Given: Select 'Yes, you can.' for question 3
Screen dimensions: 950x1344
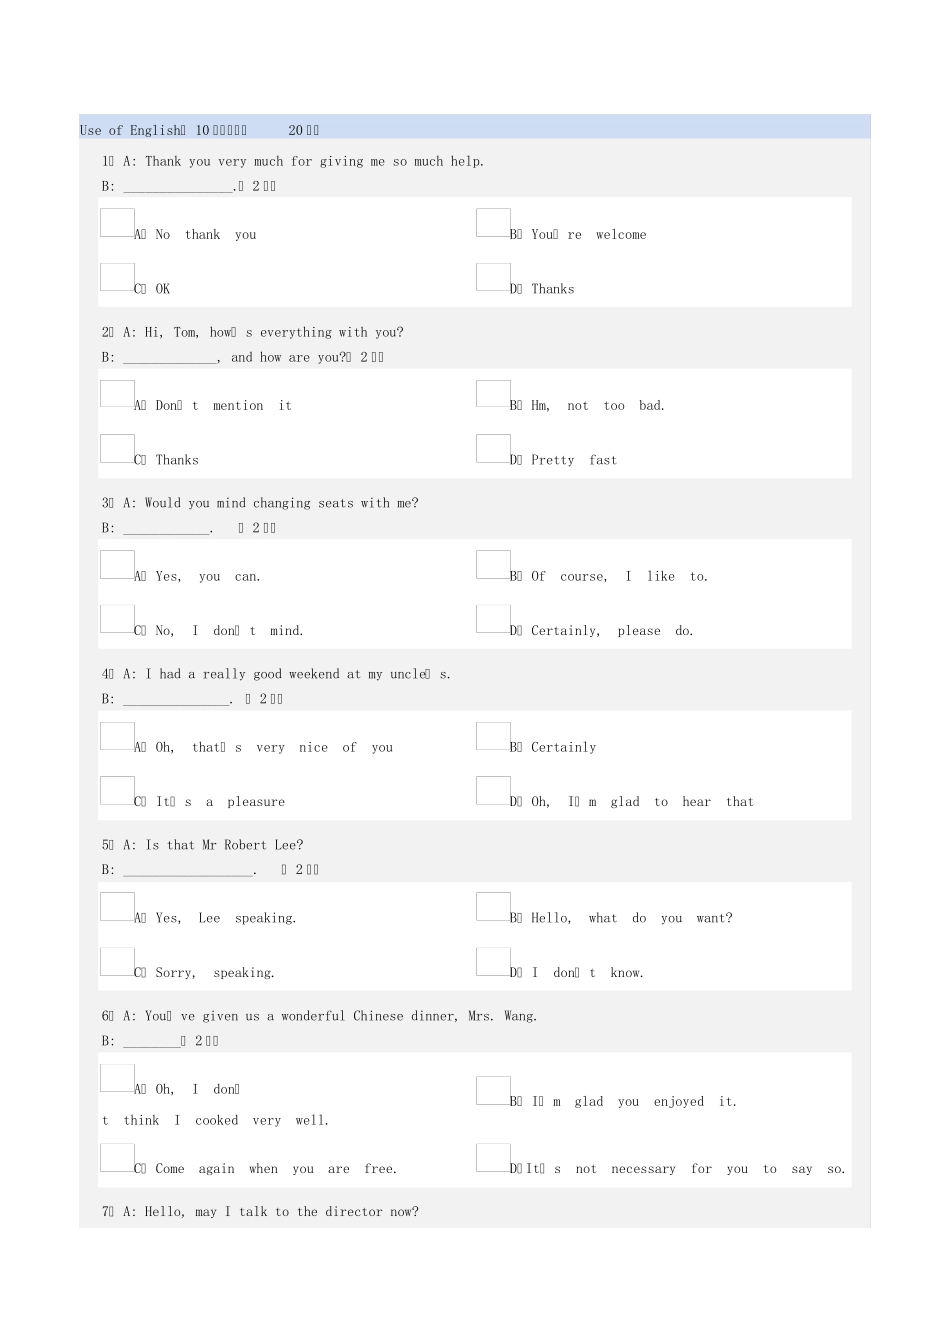Looking at the screenshot, I should 117,565.
